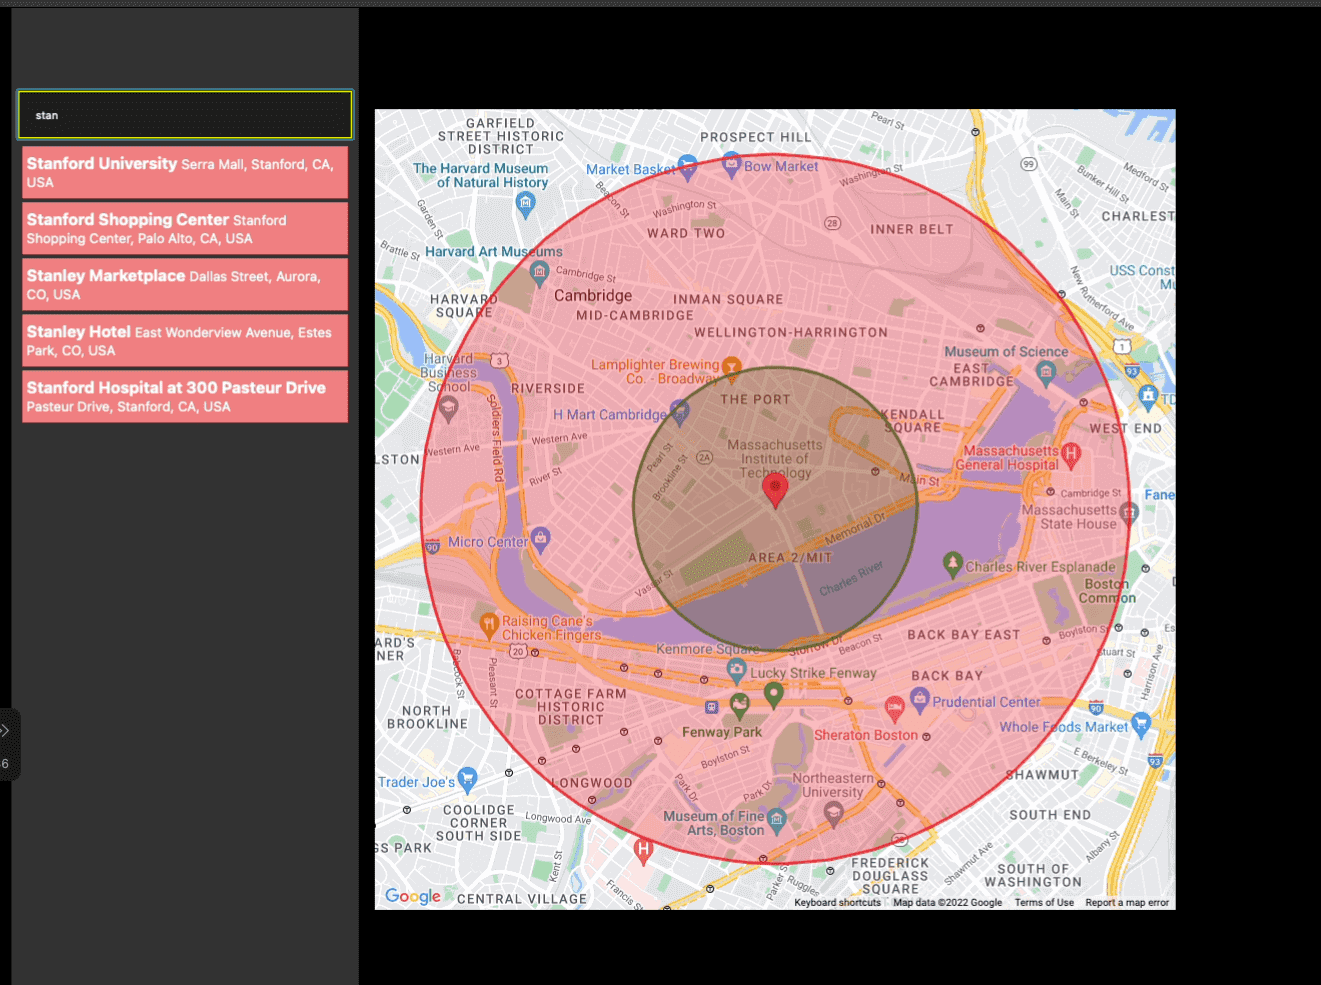Viewport: 1321px width, 985px height.
Task: Pick Stanley Marketplace in Aurora suggestion
Action: [185, 284]
